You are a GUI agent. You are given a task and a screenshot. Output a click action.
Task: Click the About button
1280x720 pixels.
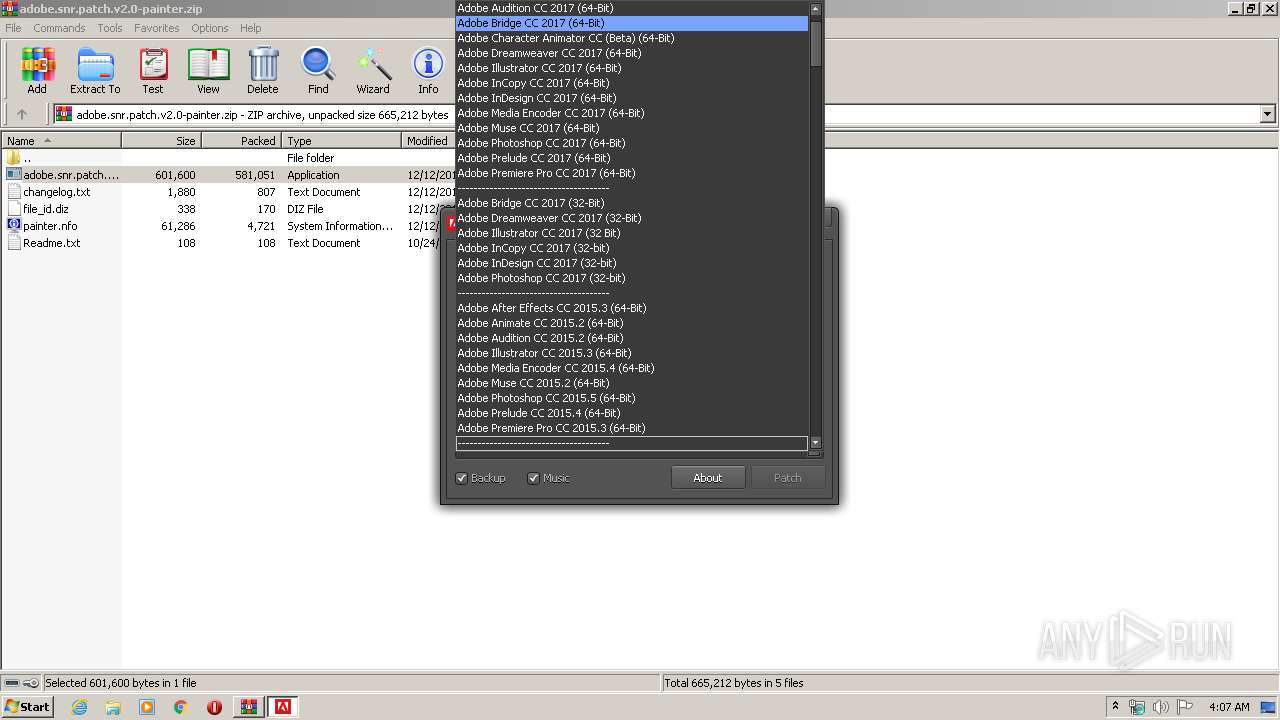tap(708, 478)
